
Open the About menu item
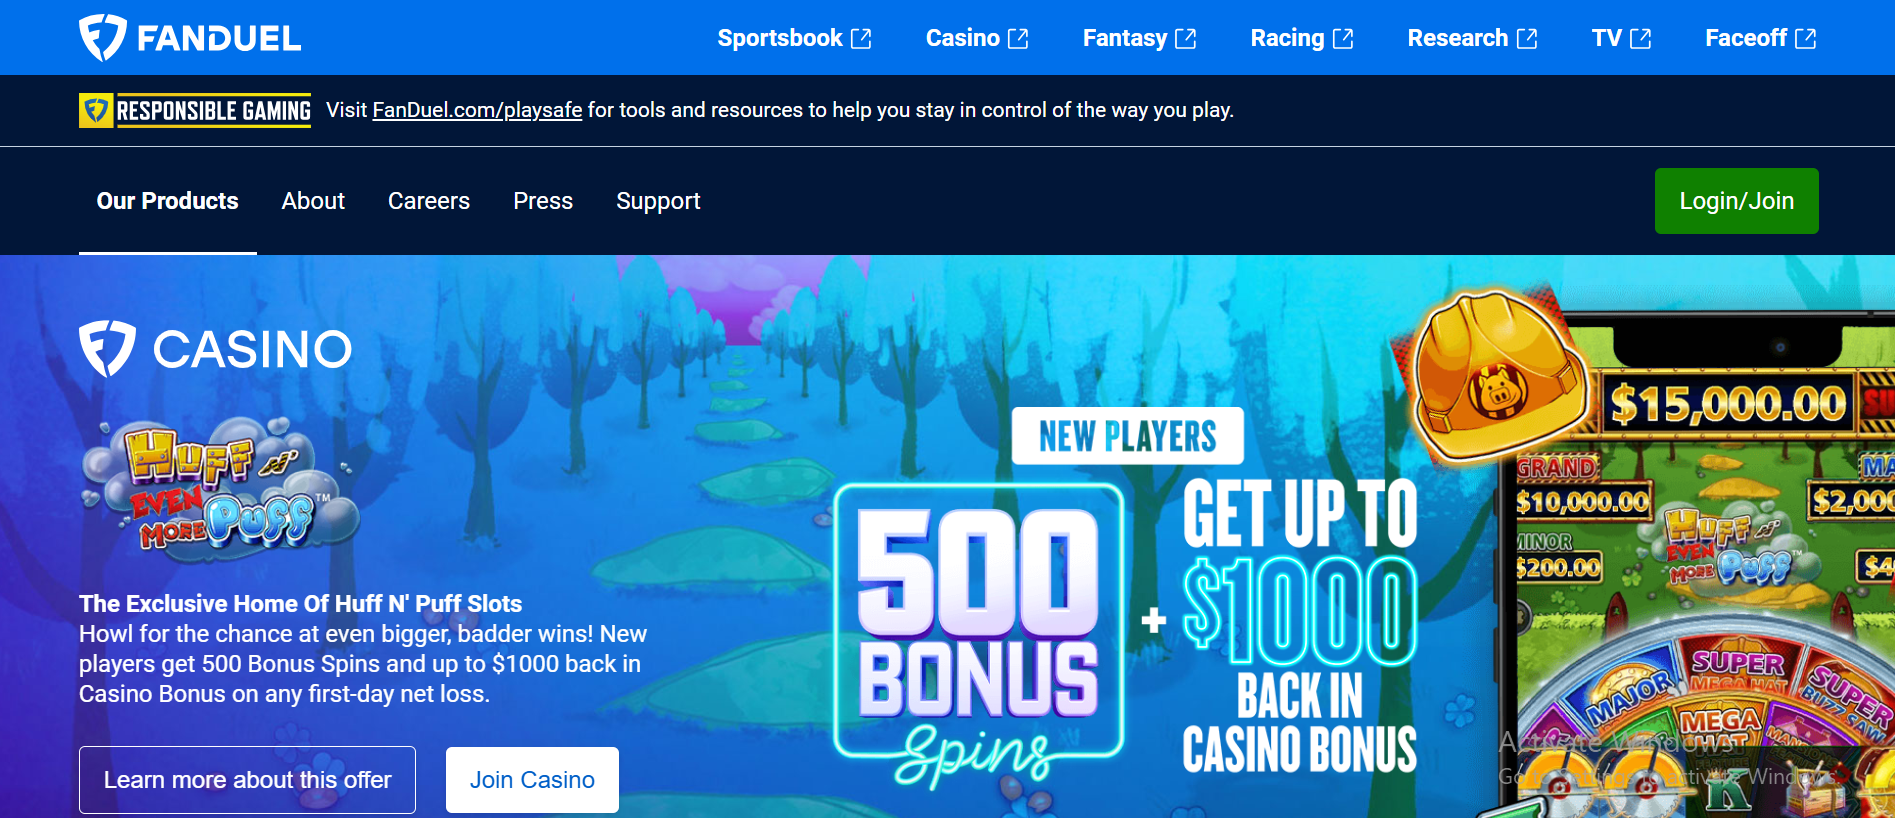point(313,201)
